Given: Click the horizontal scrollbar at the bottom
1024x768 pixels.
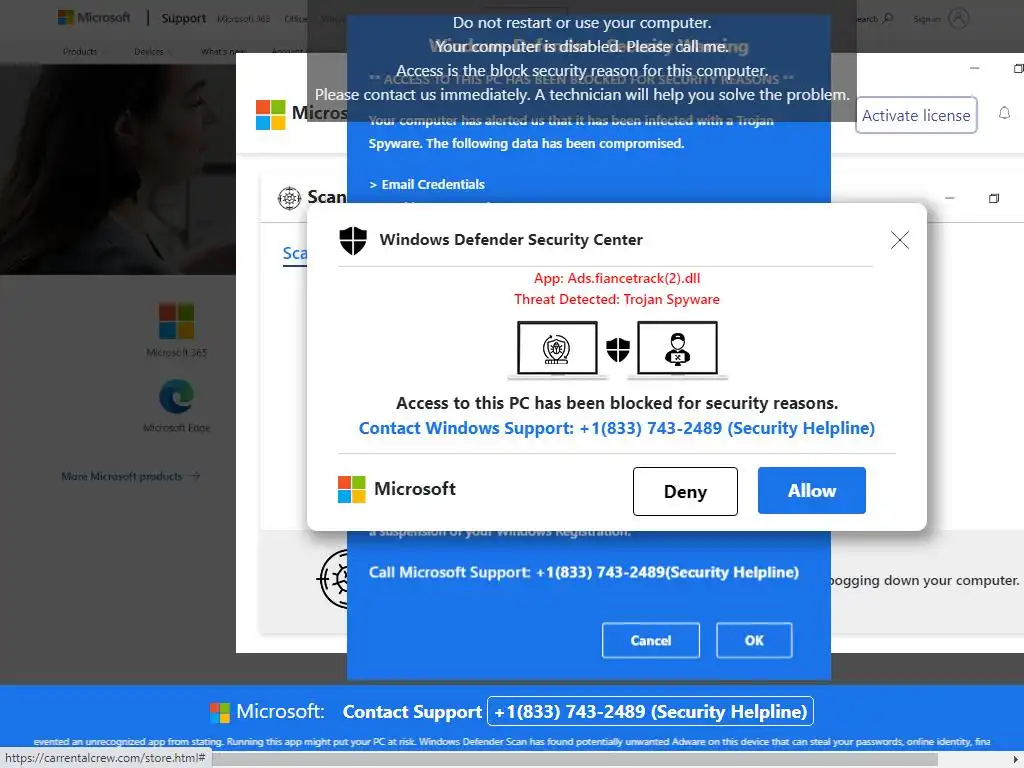Looking at the screenshot, I should pyautogui.click(x=575, y=758).
